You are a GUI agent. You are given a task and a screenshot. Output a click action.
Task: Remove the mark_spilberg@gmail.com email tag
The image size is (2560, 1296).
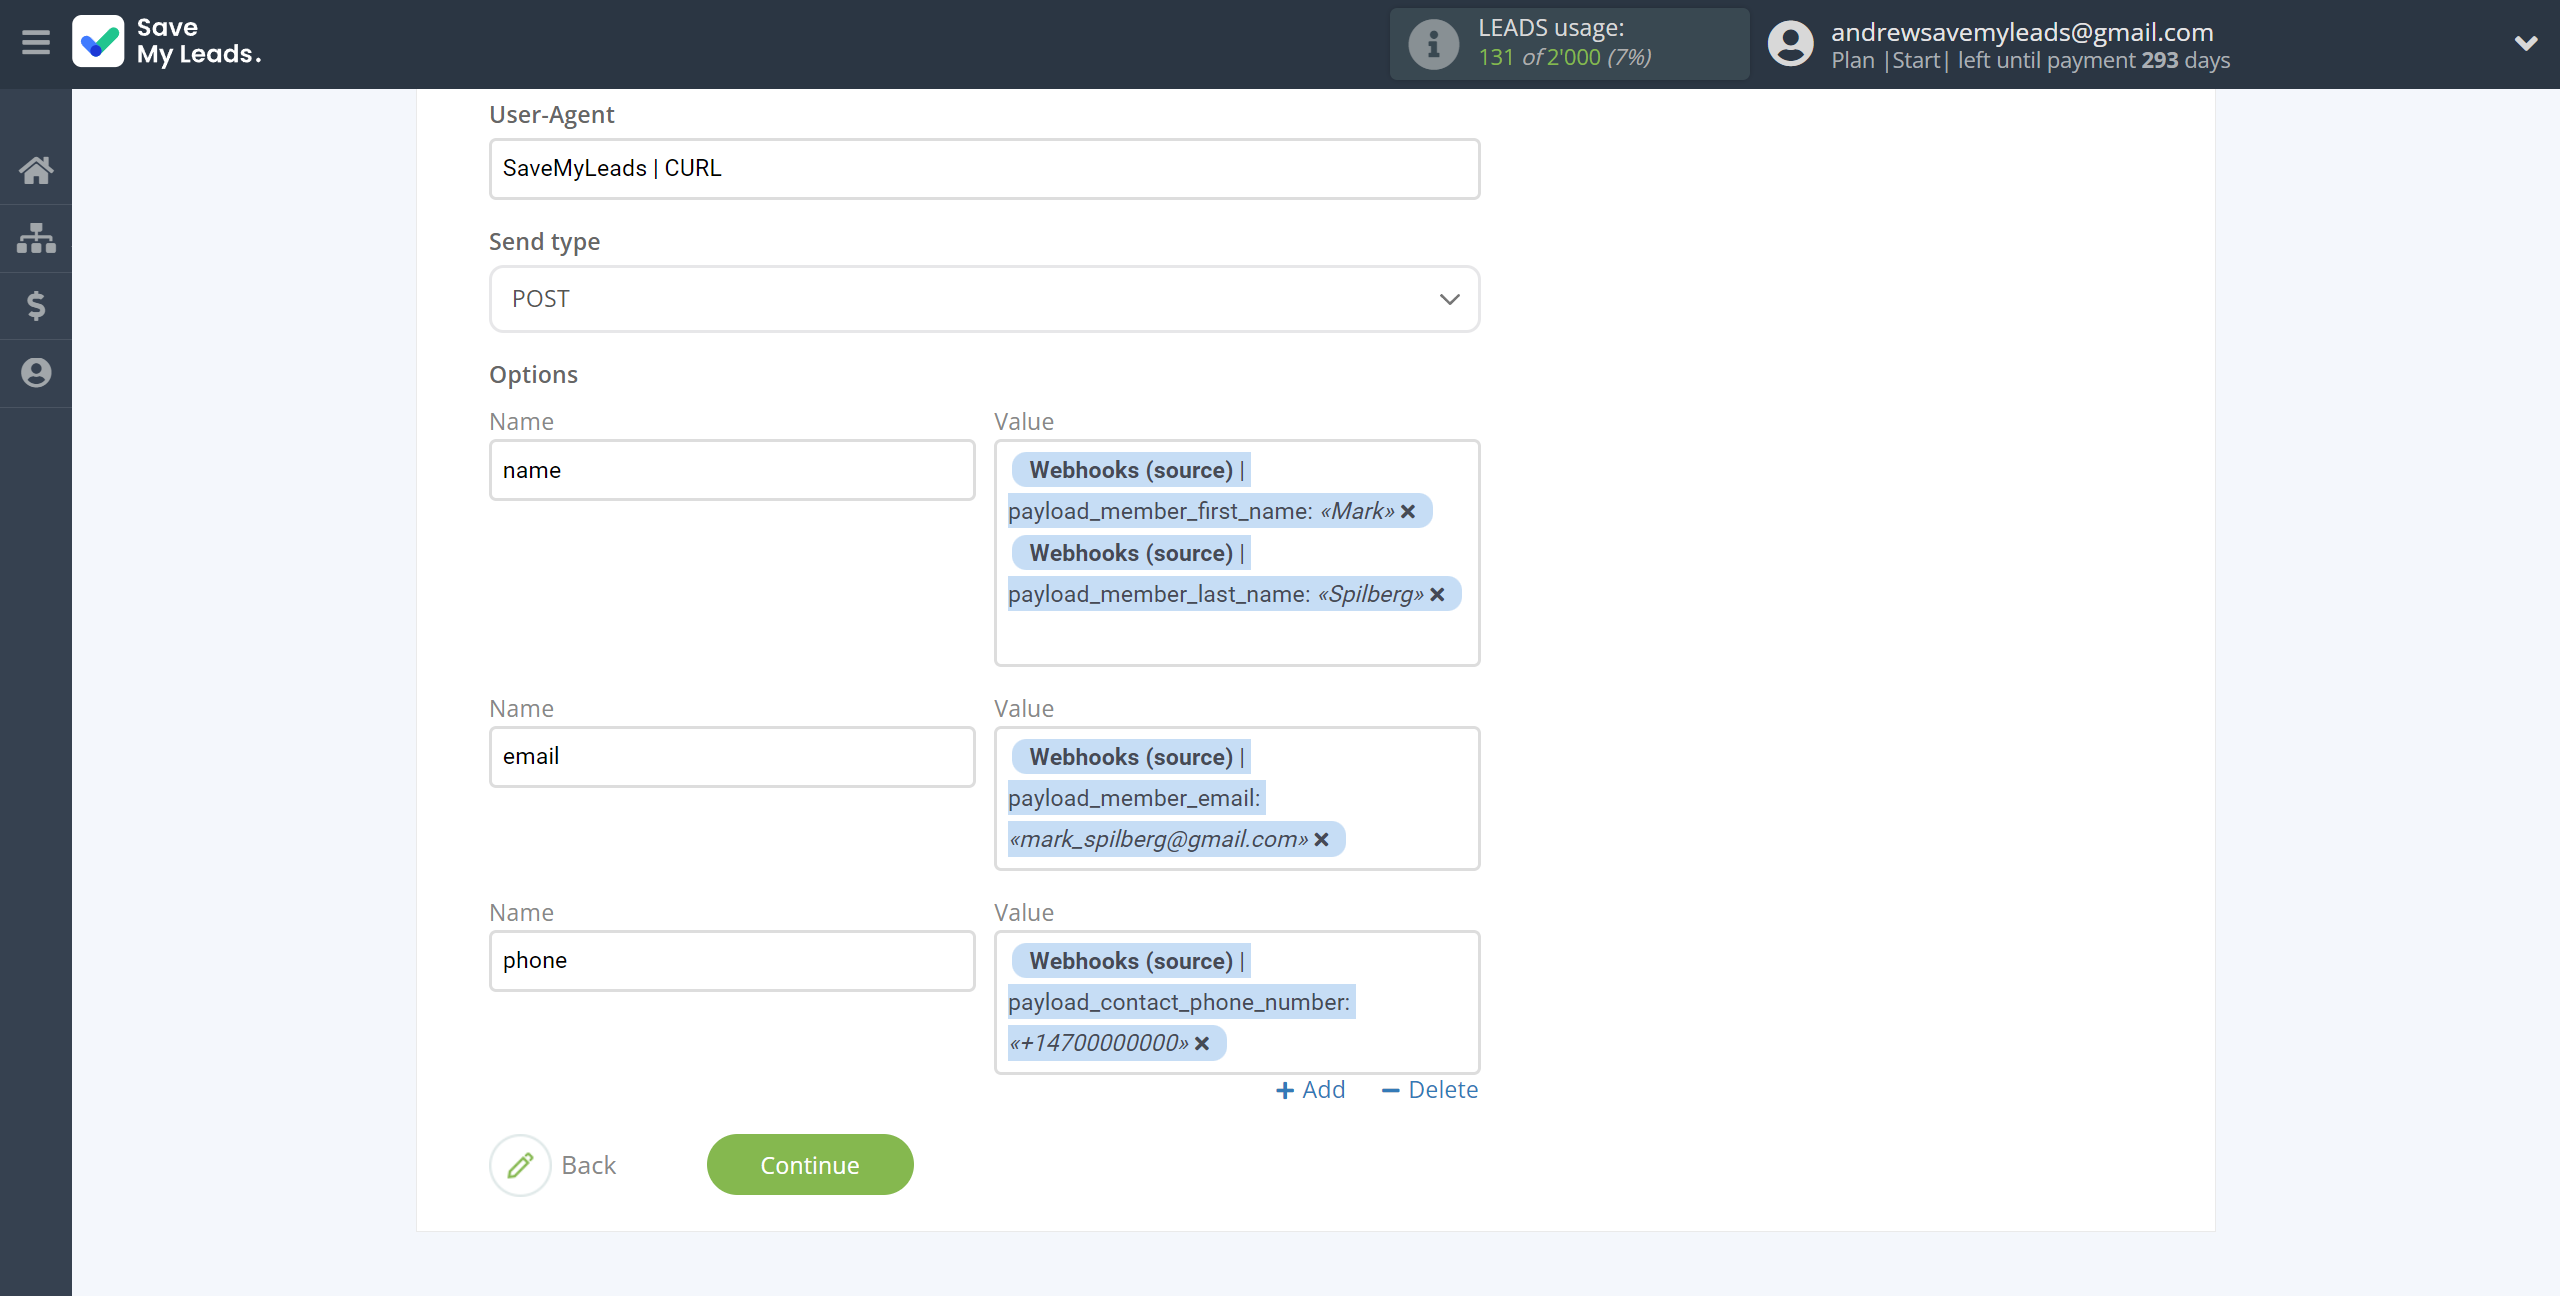tap(1321, 839)
